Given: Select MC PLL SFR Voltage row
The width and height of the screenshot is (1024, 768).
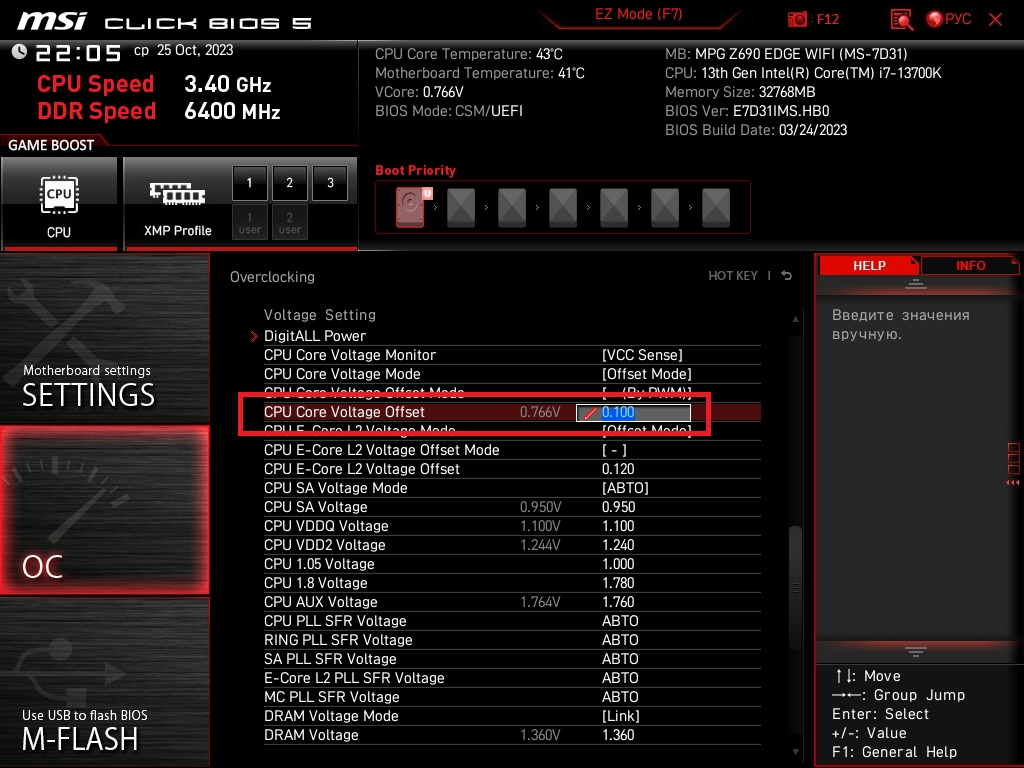Looking at the screenshot, I should [511, 696].
